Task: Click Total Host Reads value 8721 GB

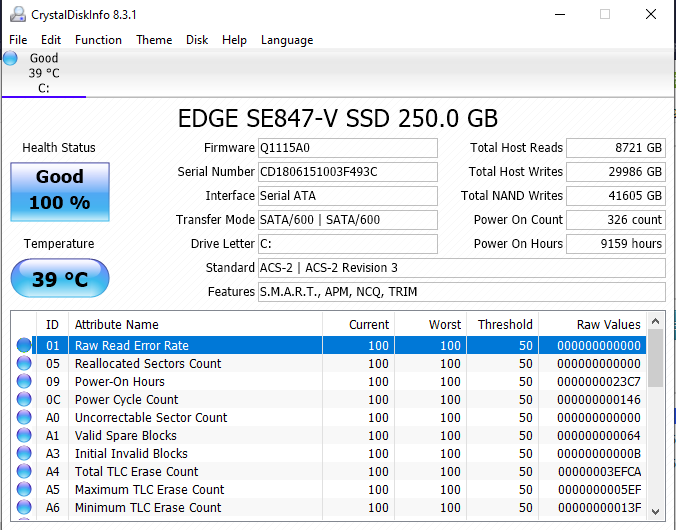Action: tap(616, 148)
